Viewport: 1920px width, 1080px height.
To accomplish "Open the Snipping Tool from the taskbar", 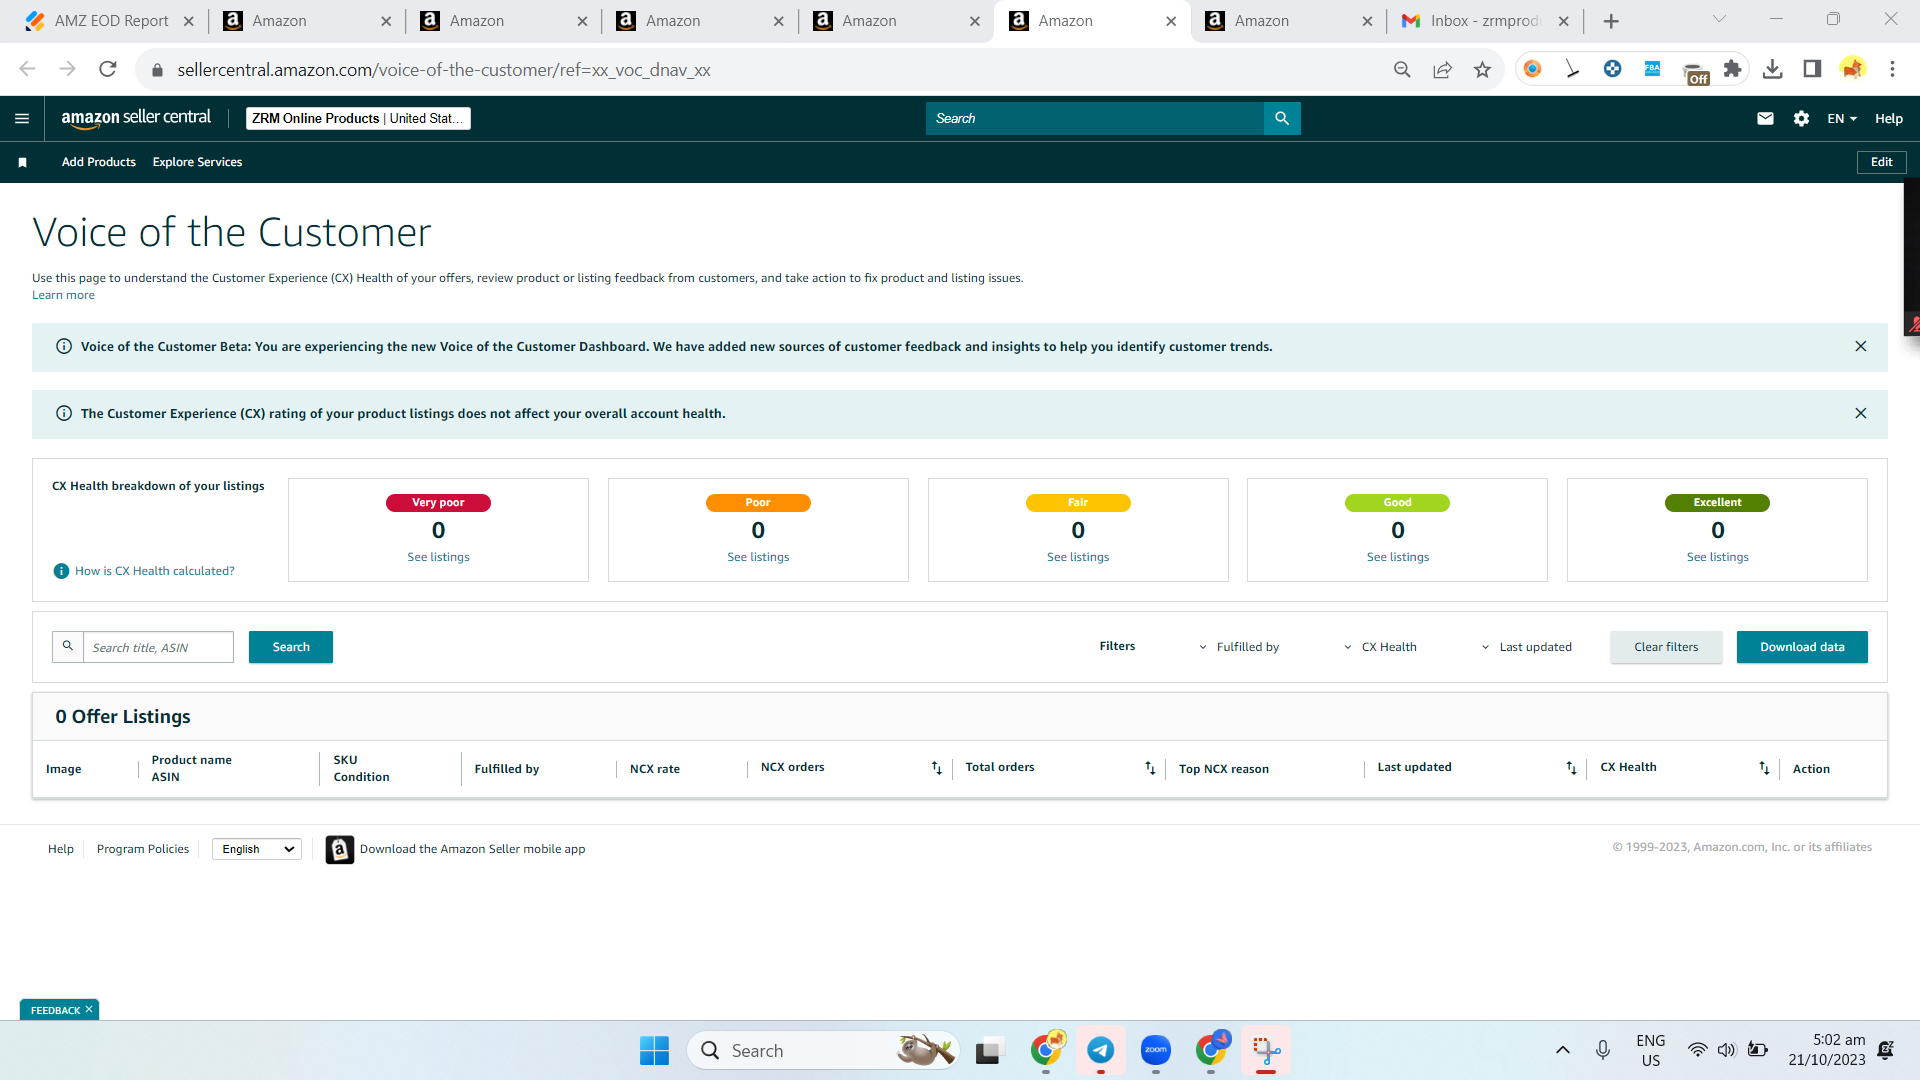I will (x=1266, y=1050).
